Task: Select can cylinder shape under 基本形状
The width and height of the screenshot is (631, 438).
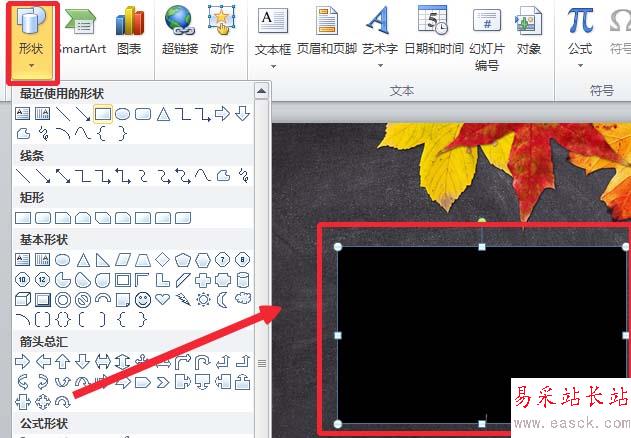Action: click(243, 280)
